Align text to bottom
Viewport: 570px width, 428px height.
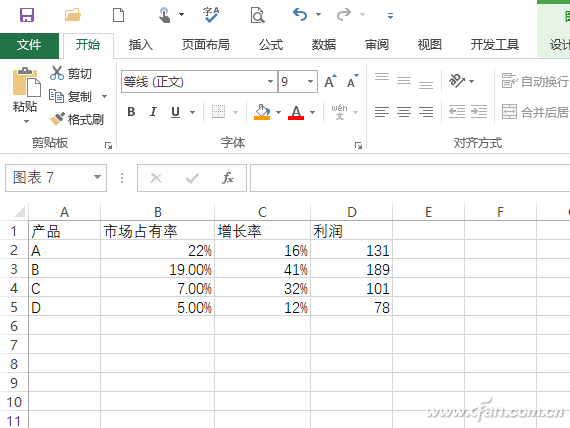coord(426,85)
